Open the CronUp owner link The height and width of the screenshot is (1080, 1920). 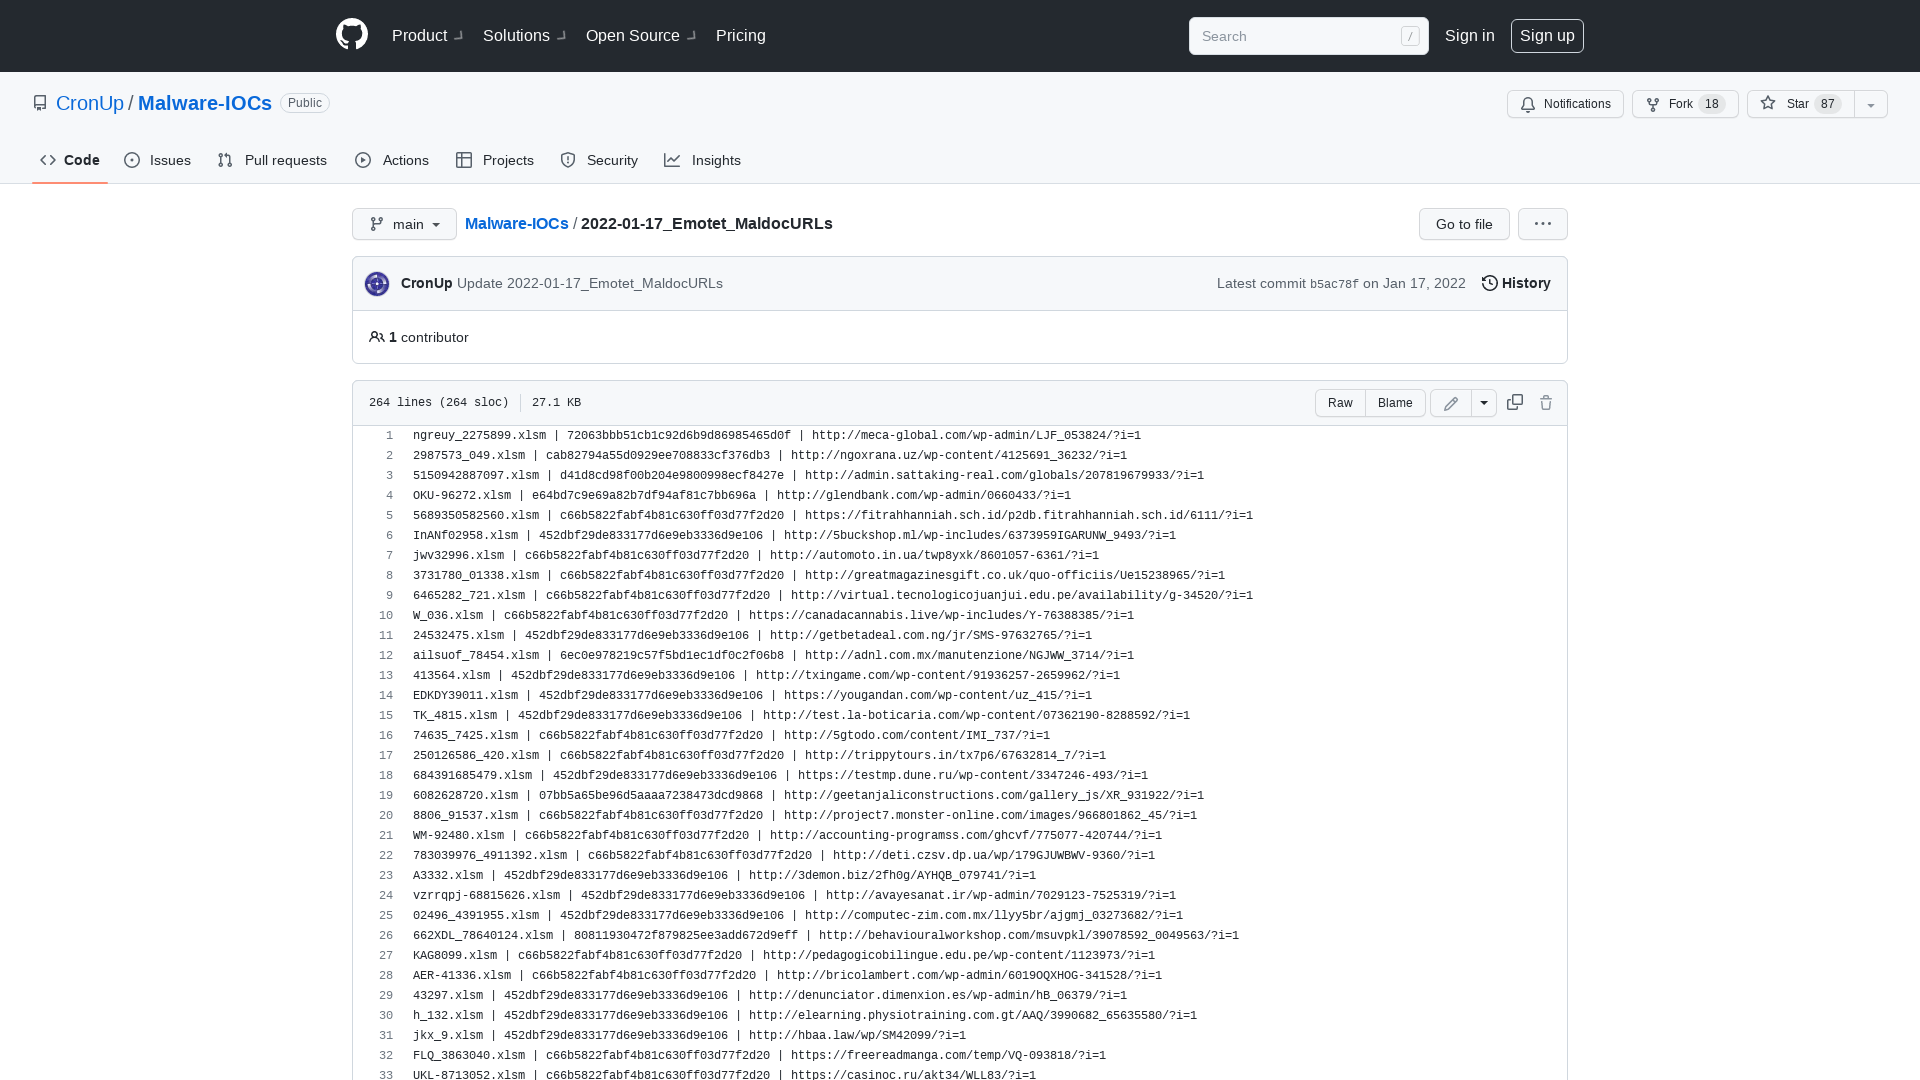(x=90, y=103)
